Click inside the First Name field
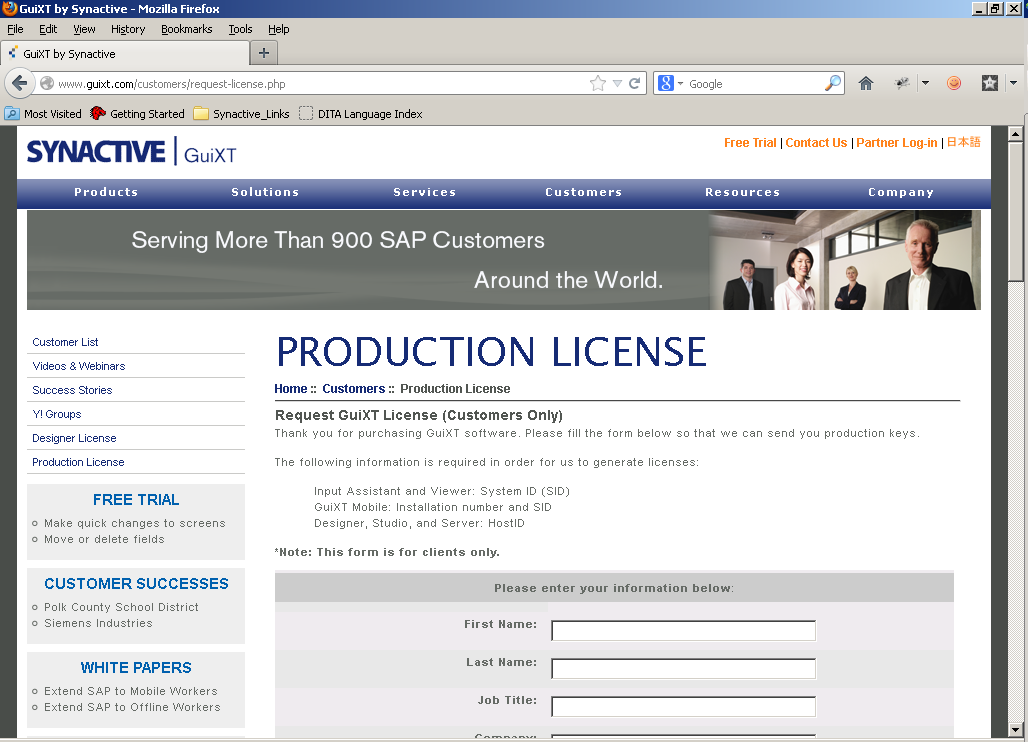The height and width of the screenshot is (742, 1028). point(683,631)
